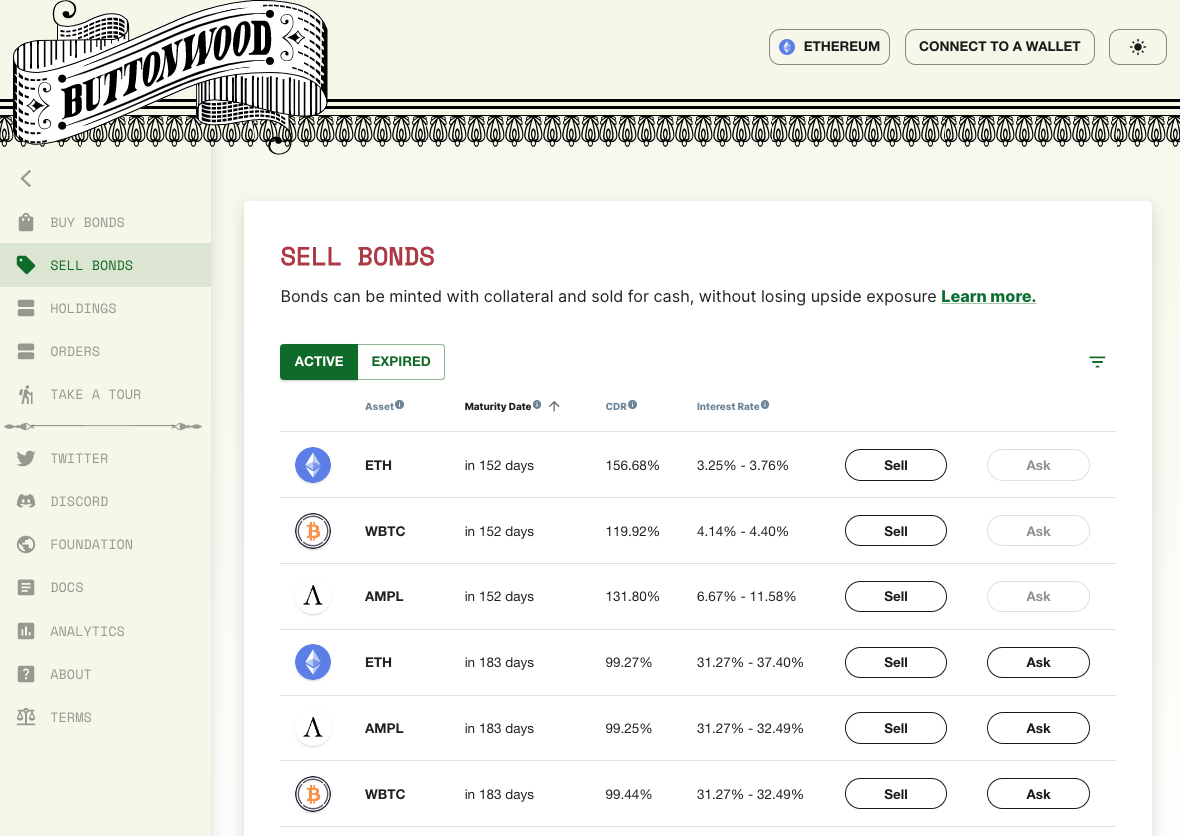Sell the ETH bond with 156.68% CDR

coord(896,465)
